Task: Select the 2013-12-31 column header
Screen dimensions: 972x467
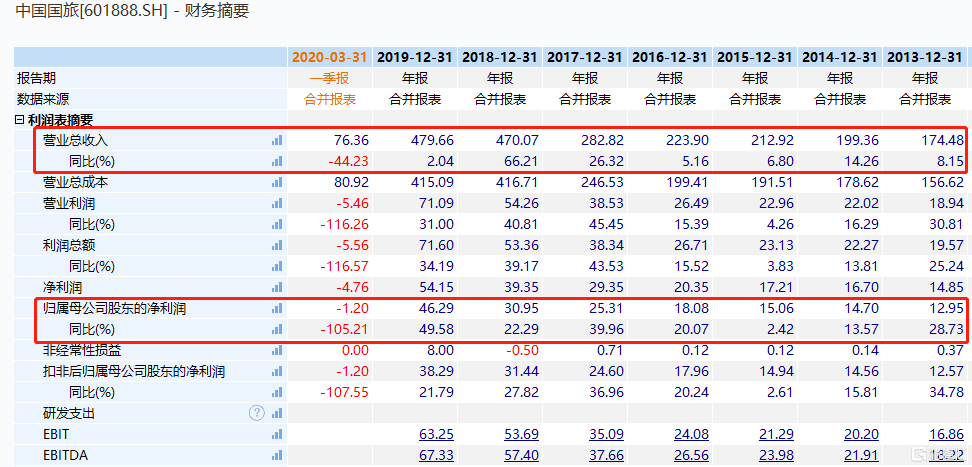Action: point(925,57)
